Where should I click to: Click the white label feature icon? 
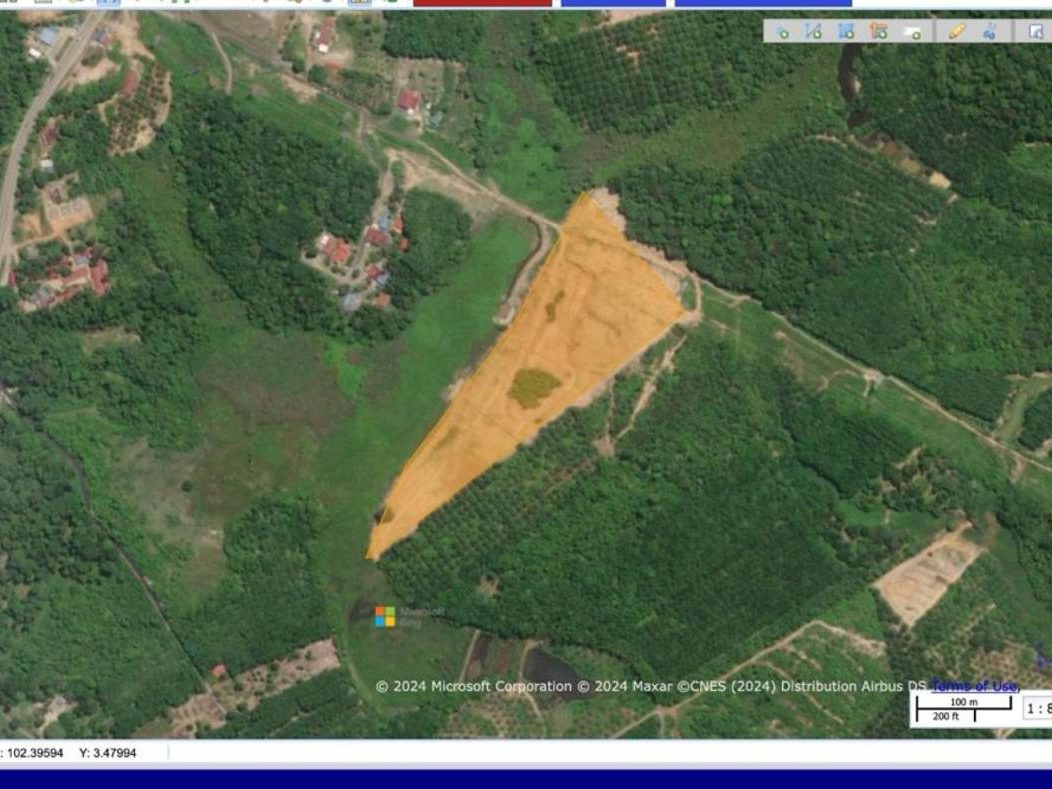912,32
